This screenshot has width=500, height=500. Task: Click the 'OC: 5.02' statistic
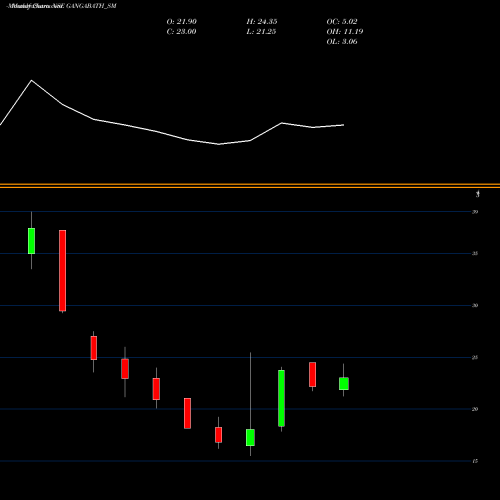342,21
